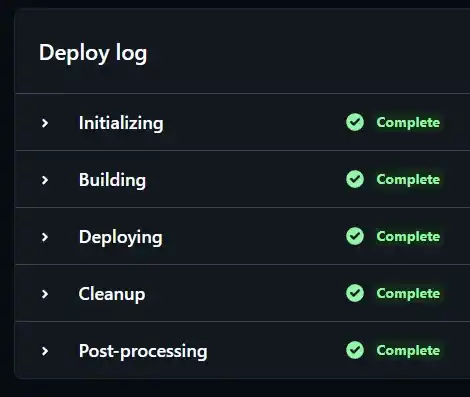470x397 pixels.
Task: Open the Initializing log section label
Action: (x=121, y=124)
